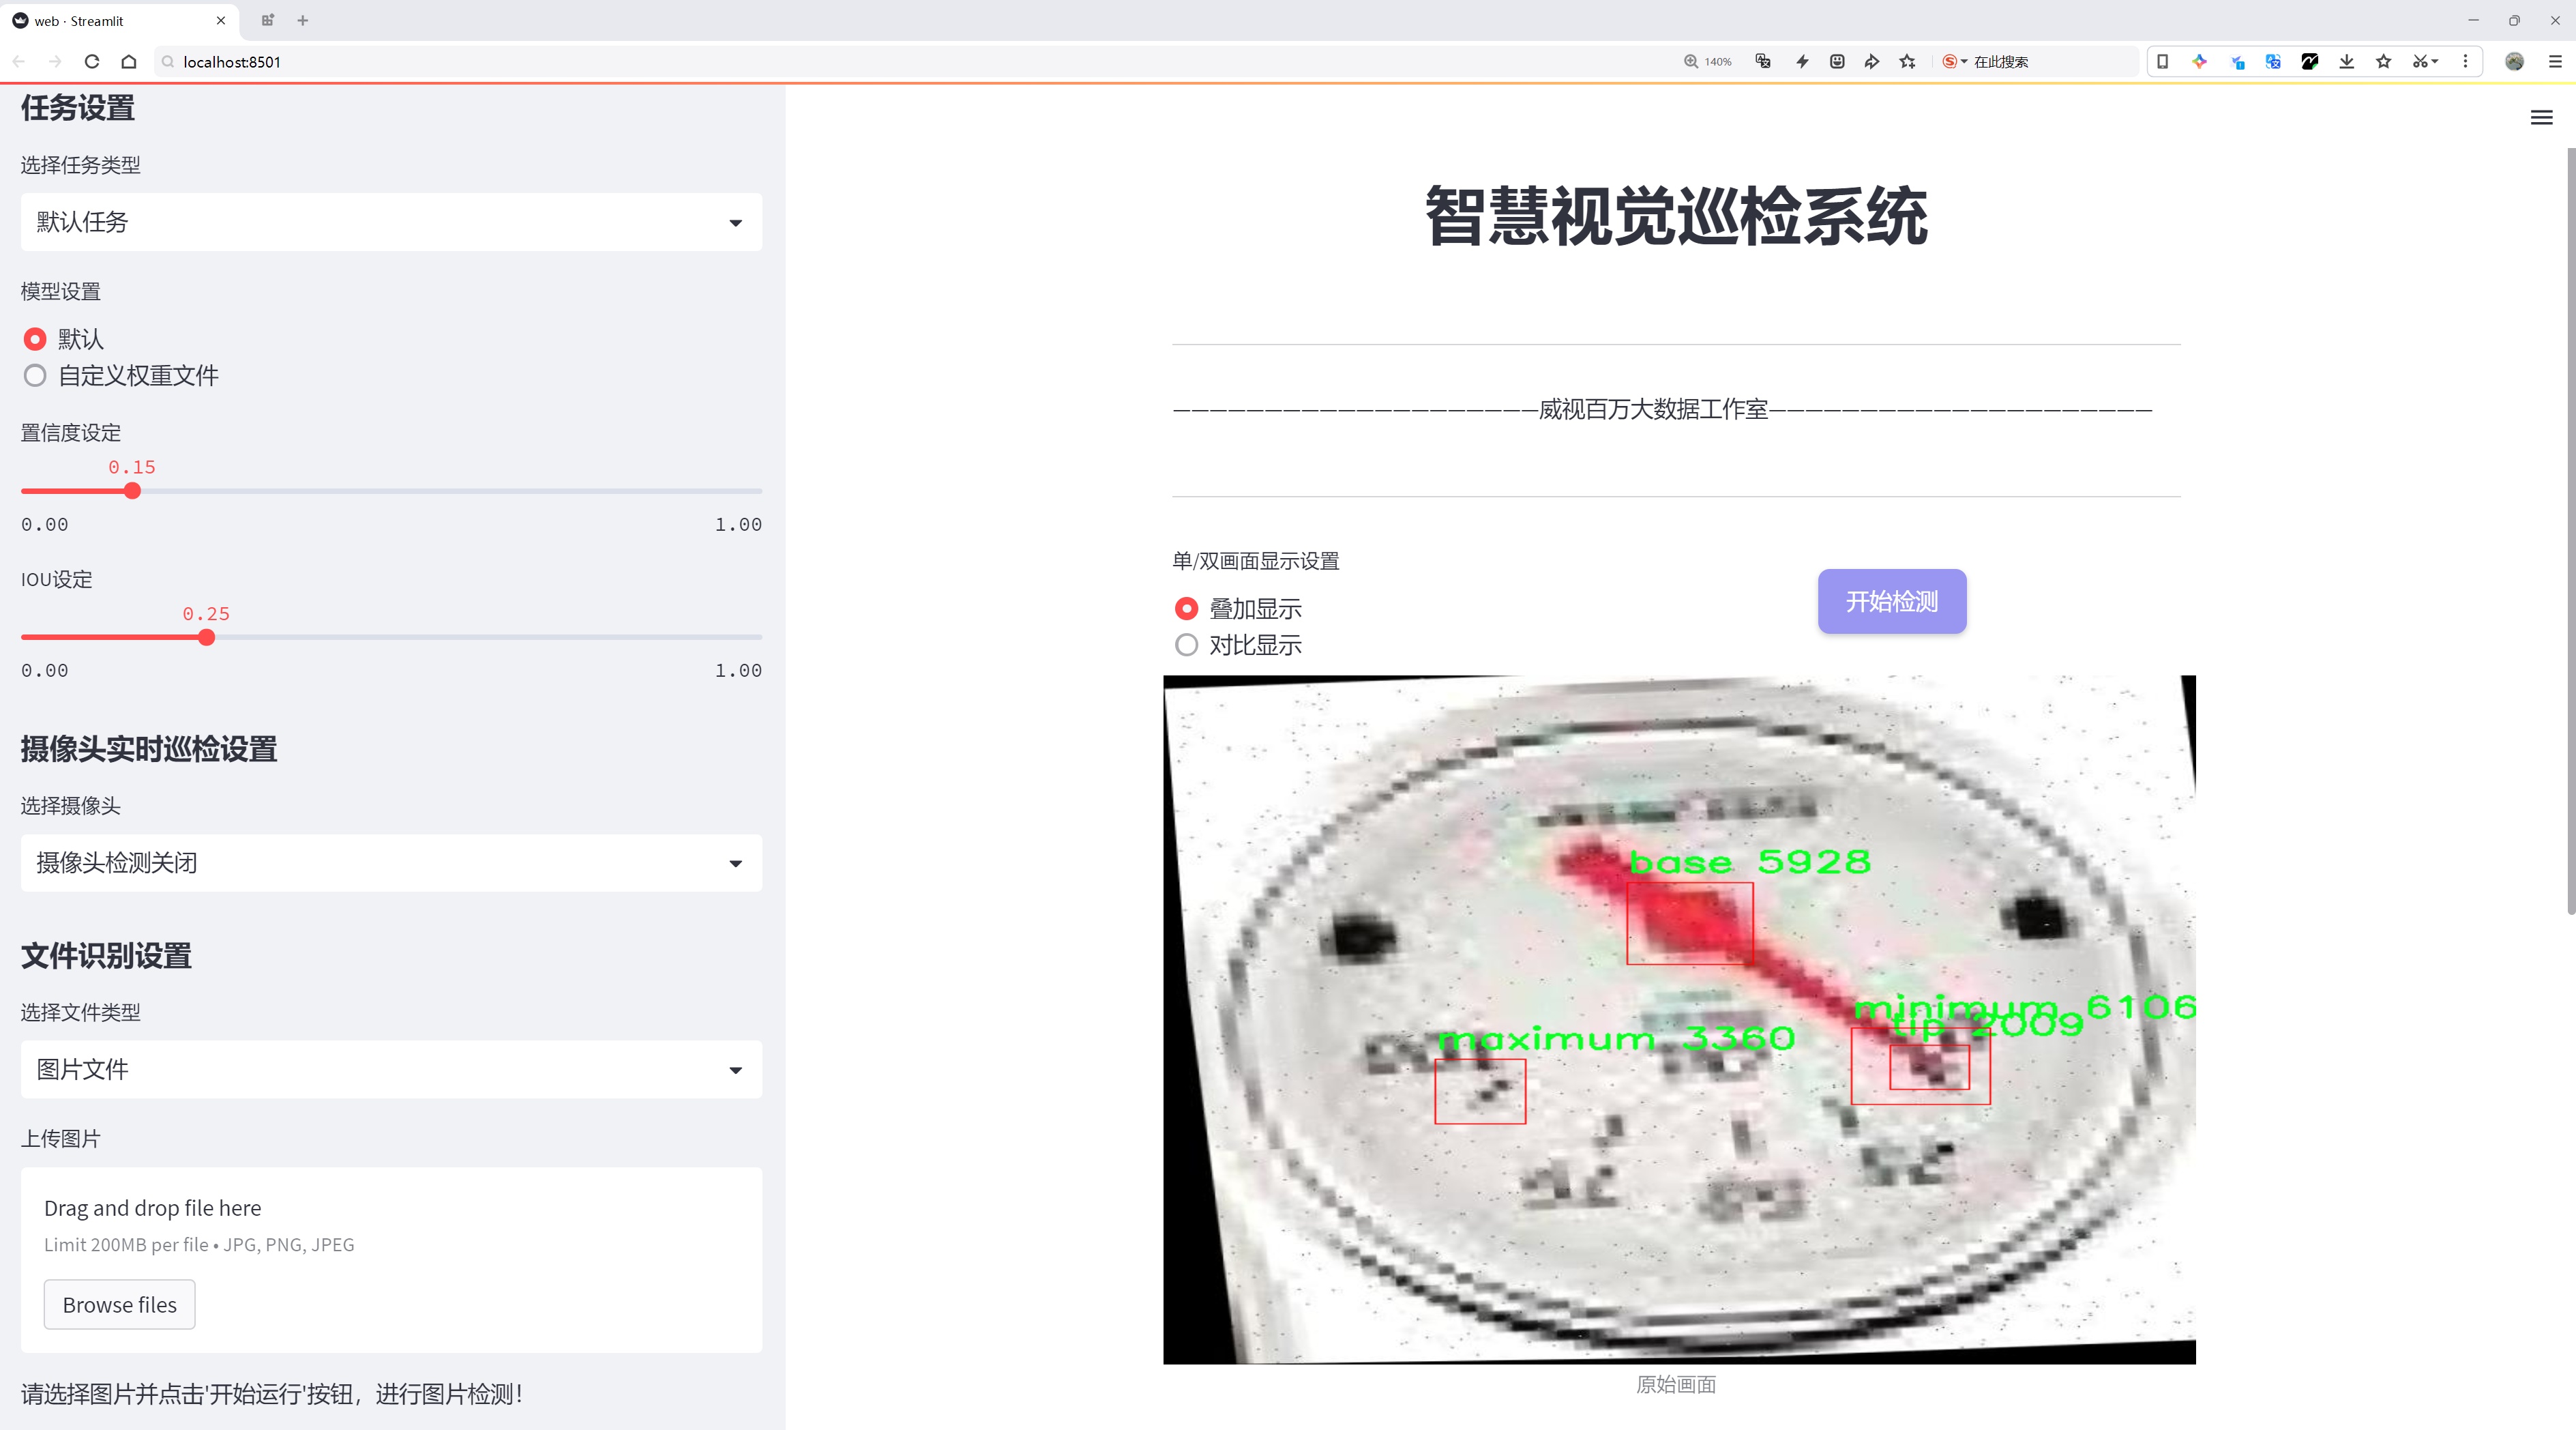Expand the 默认任务 task type dropdown
This screenshot has width=2576, height=1430.
[x=391, y=222]
